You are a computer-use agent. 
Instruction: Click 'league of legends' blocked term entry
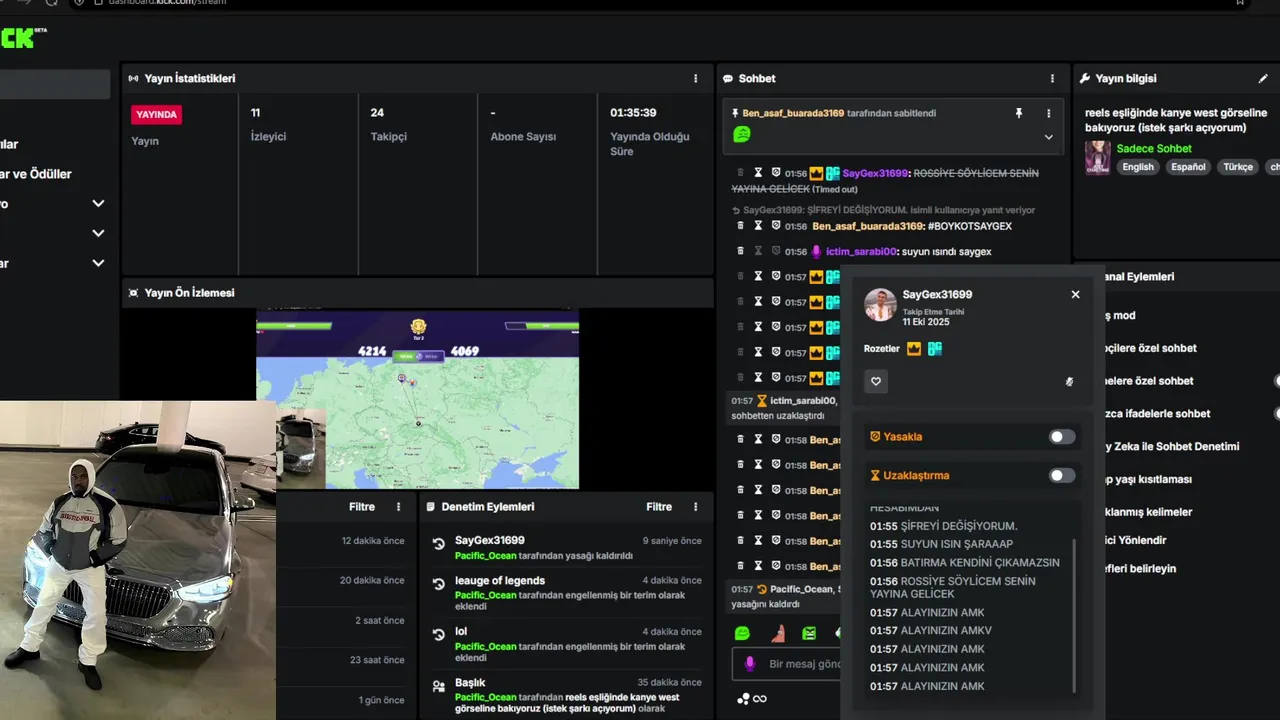[x=568, y=593]
